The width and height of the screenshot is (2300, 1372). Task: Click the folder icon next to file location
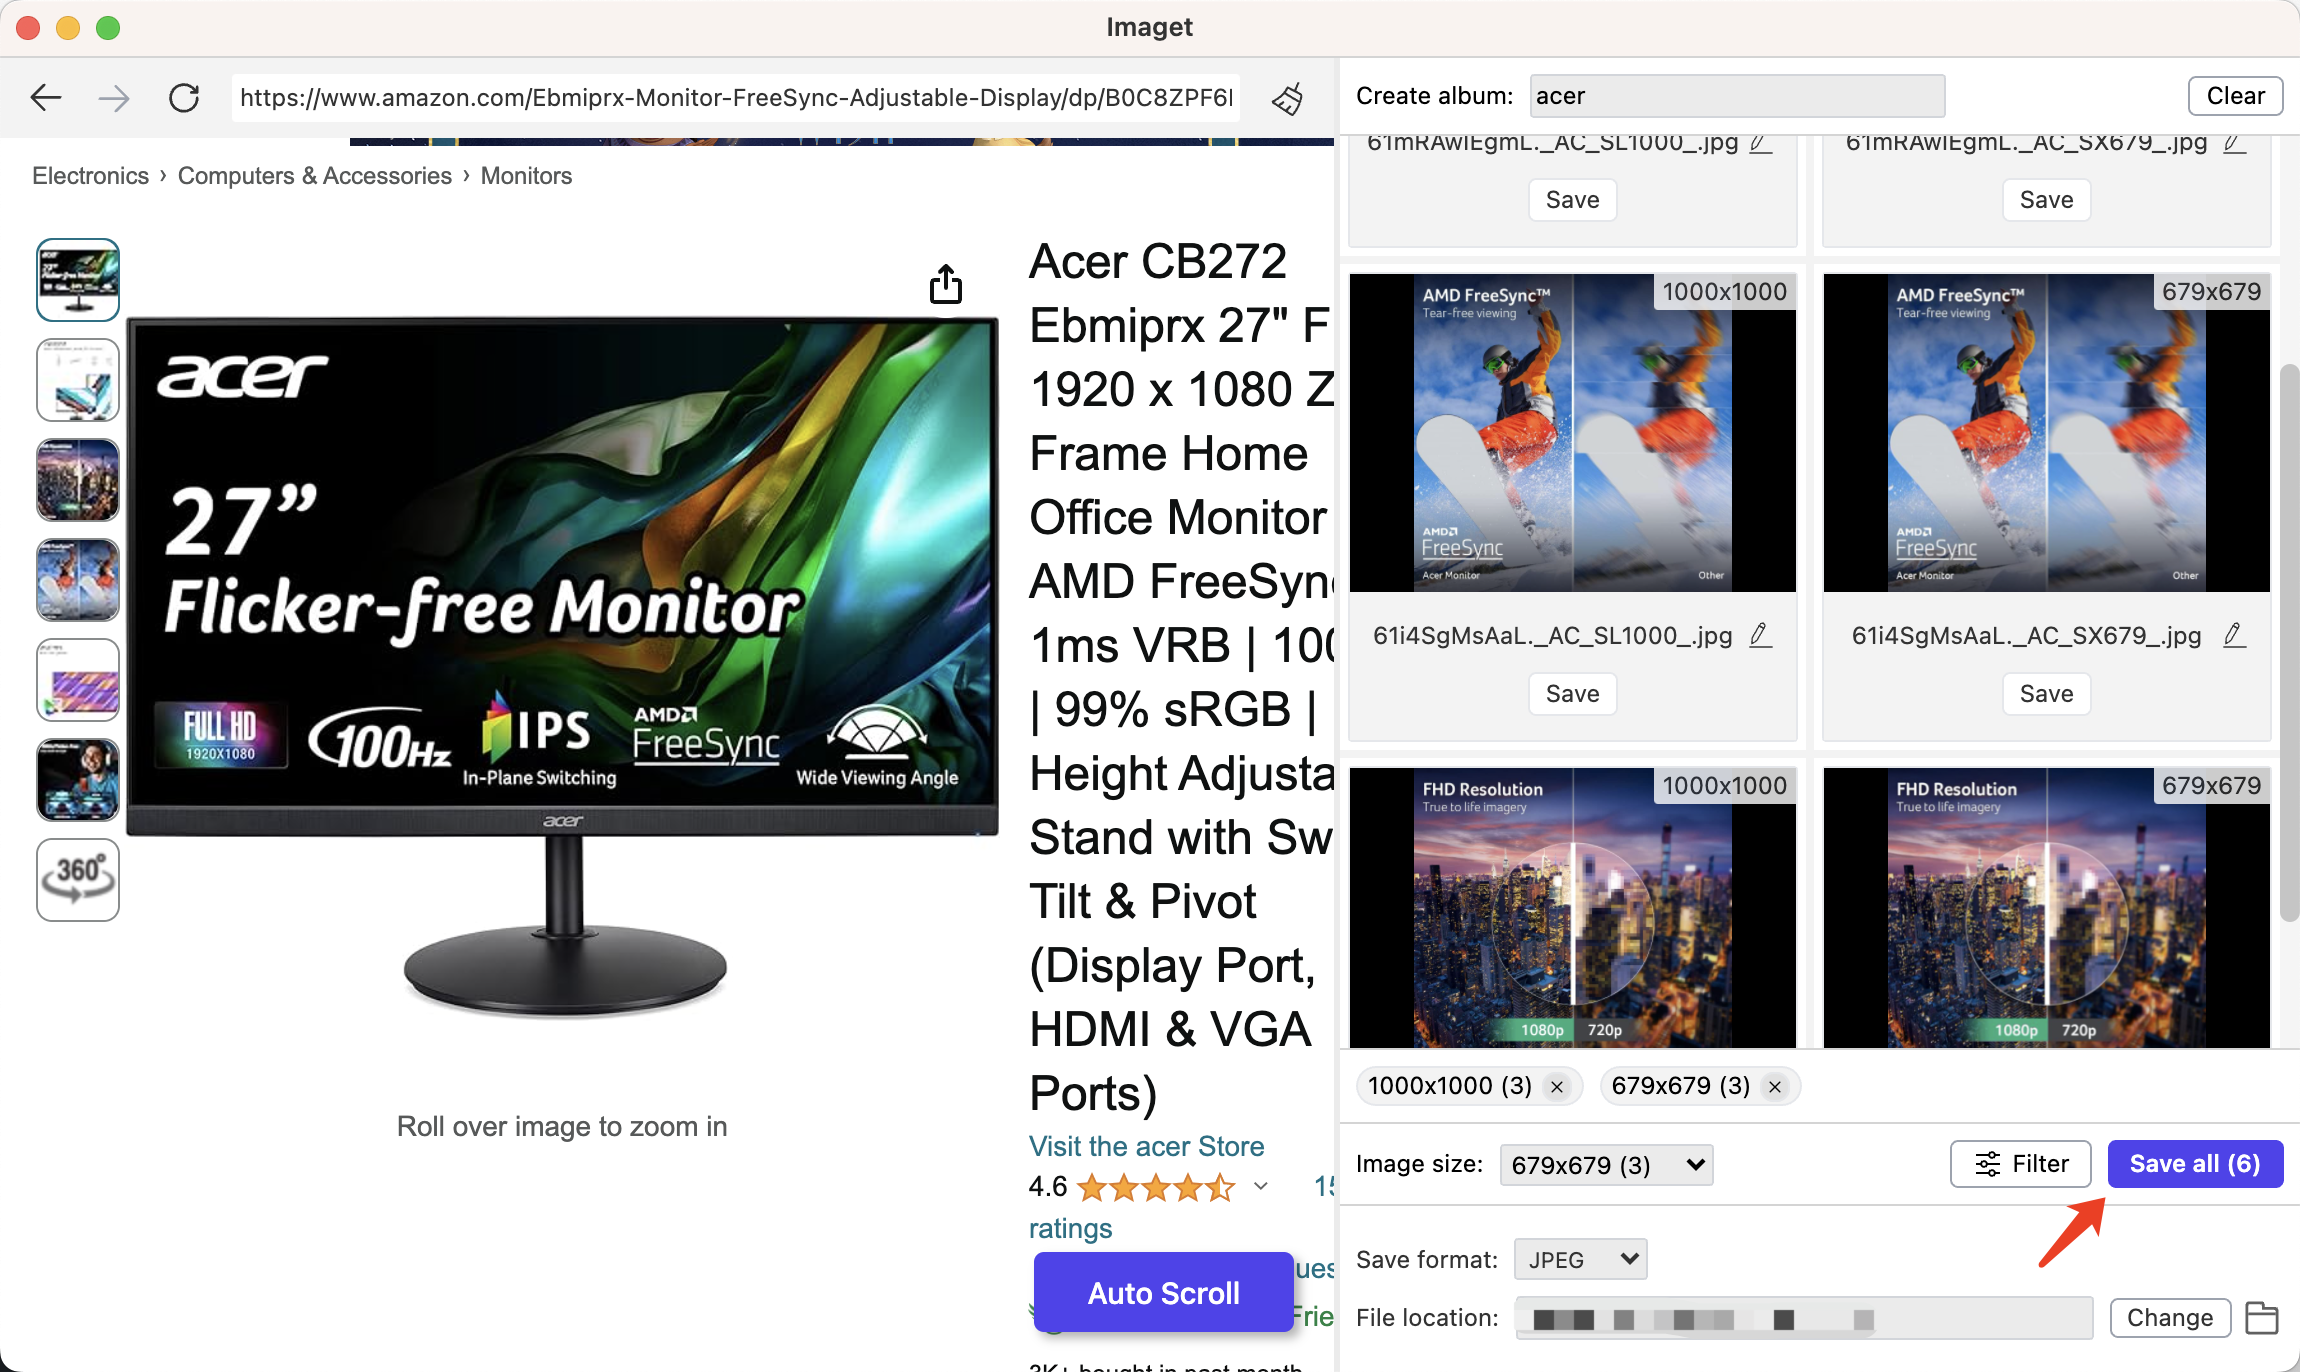coord(2261,1318)
